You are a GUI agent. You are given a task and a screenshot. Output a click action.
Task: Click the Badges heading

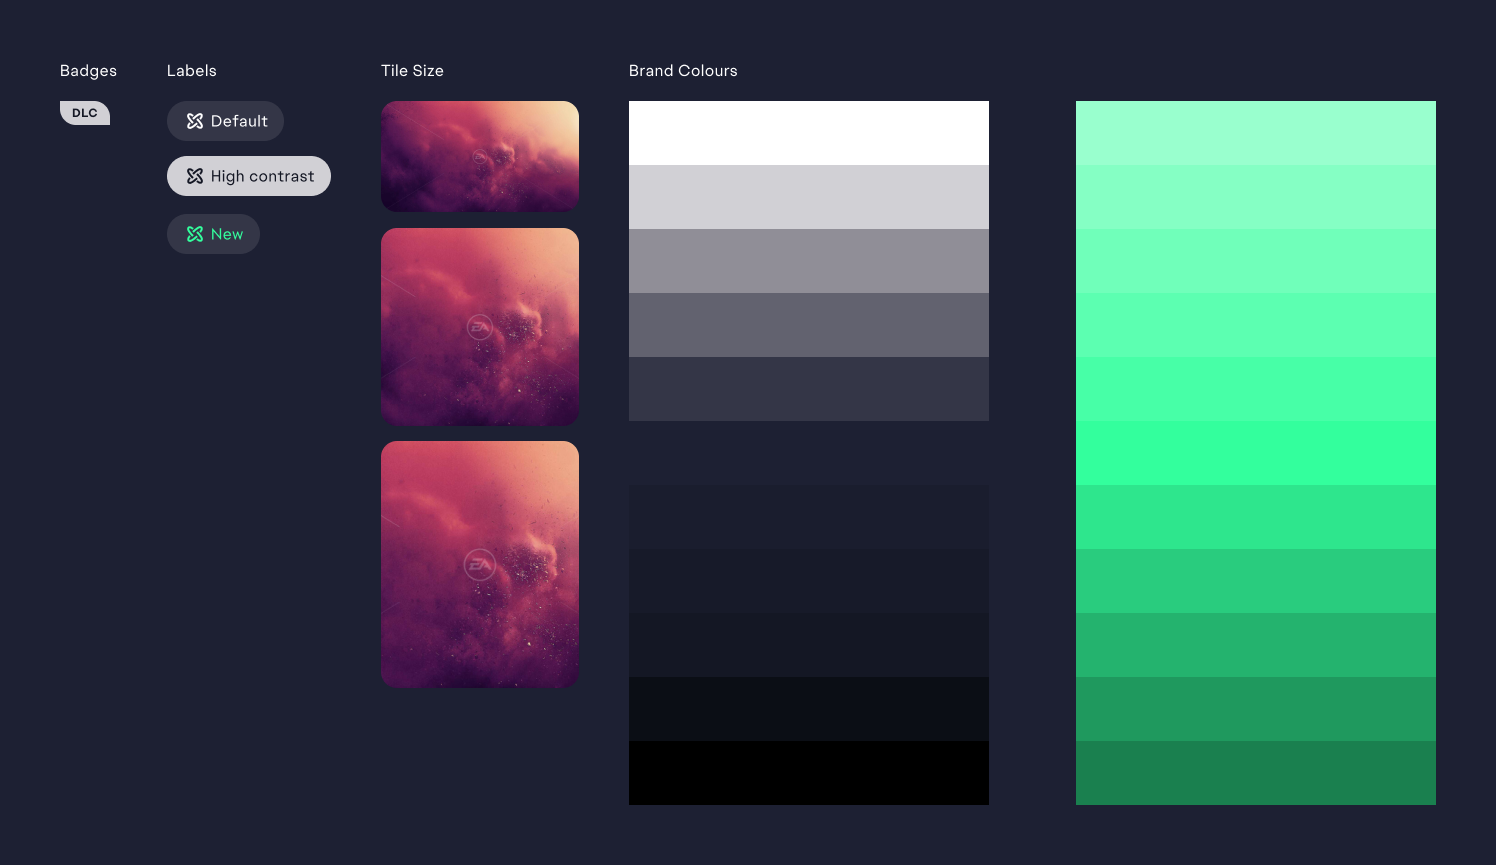tap(88, 70)
